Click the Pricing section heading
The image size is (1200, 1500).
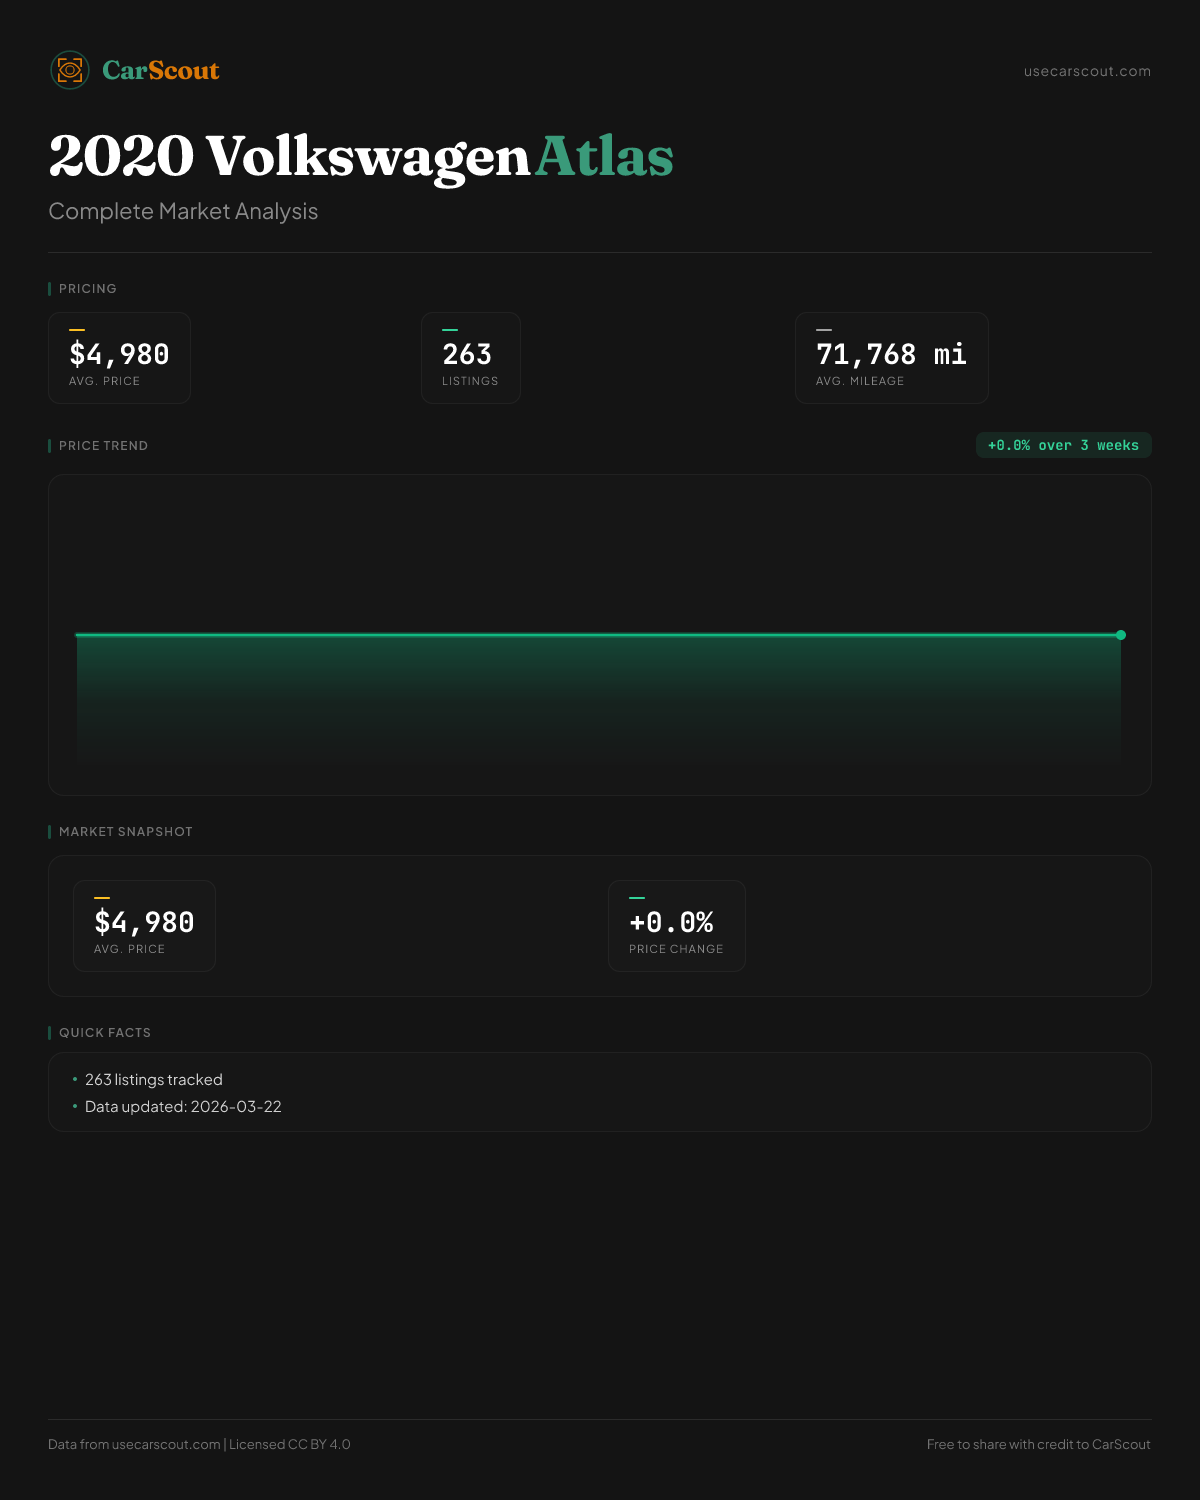pyautogui.click(x=88, y=289)
